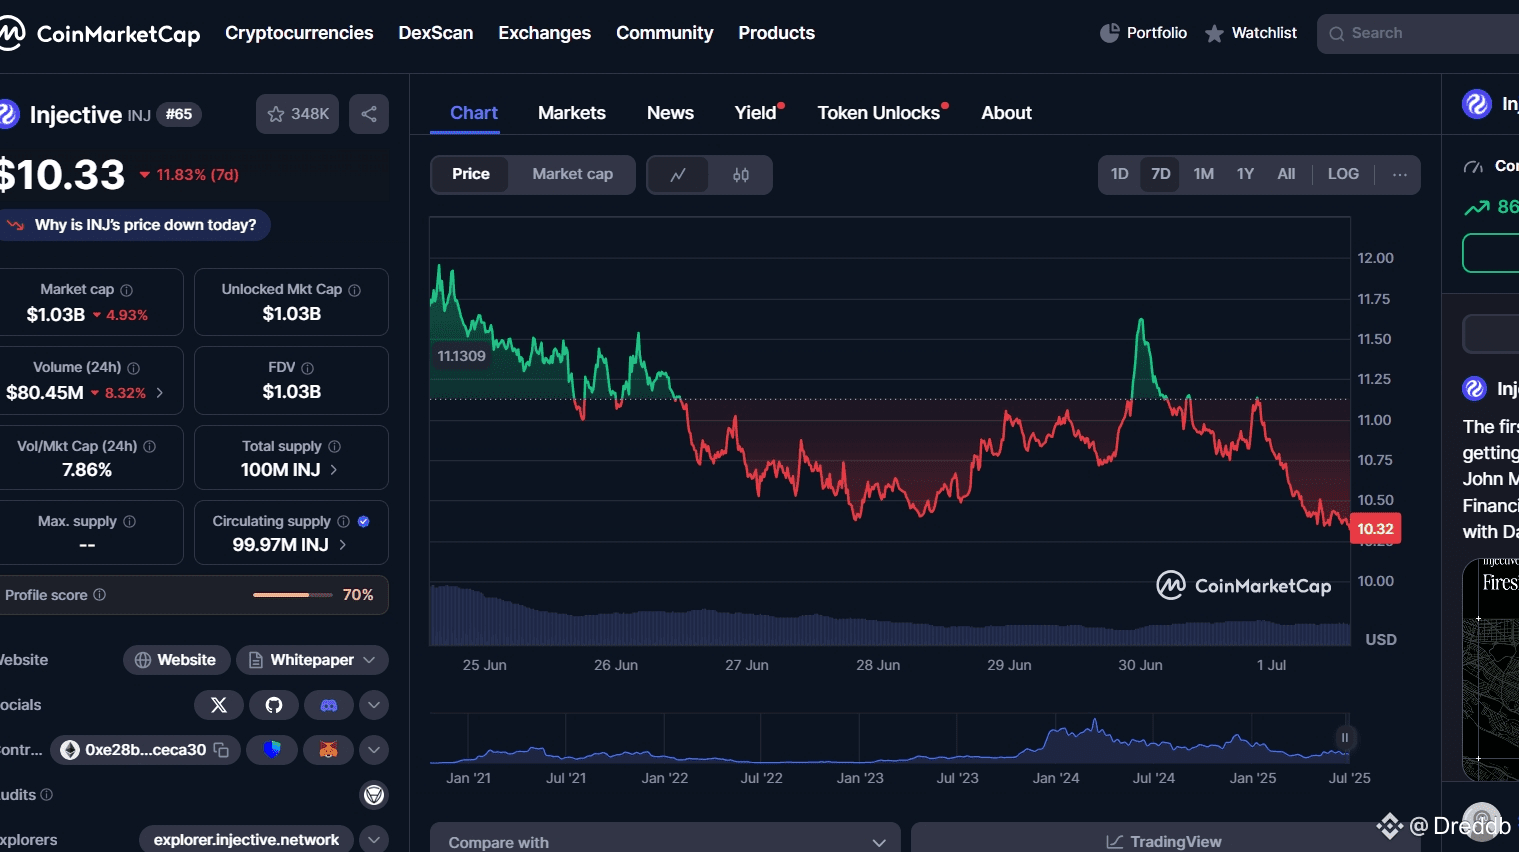
Task: Click the share icon next to Injective
Action: click(369, 114)
